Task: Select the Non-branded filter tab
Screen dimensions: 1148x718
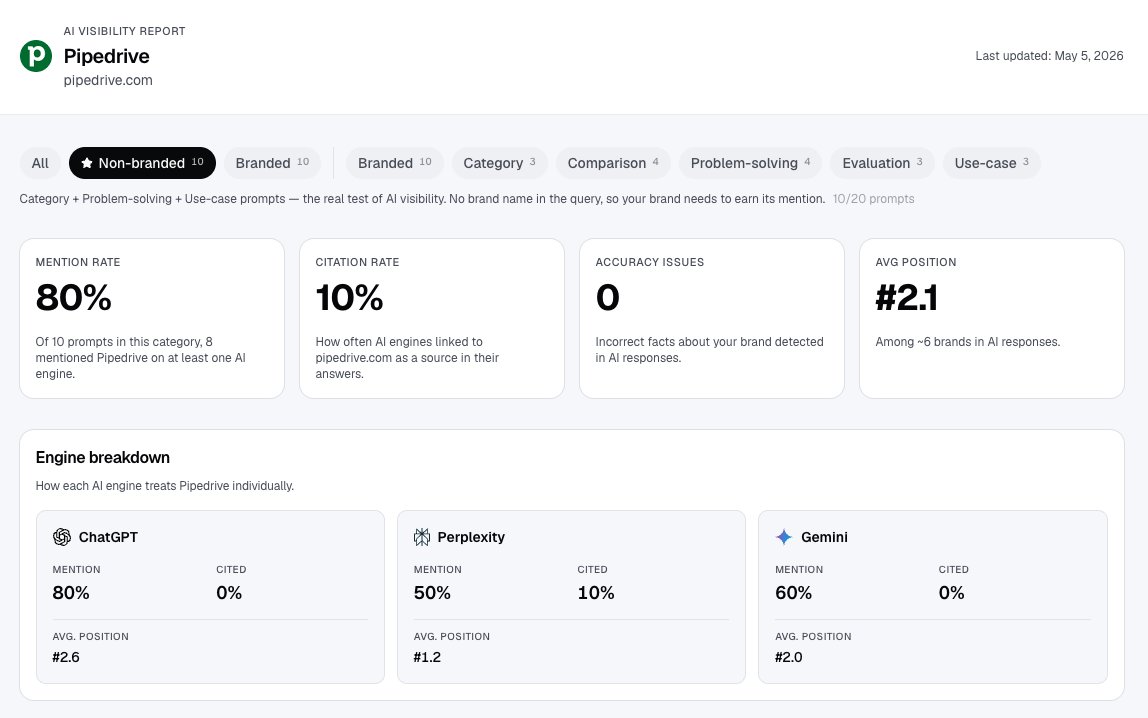Action: (x=142, y=163)
